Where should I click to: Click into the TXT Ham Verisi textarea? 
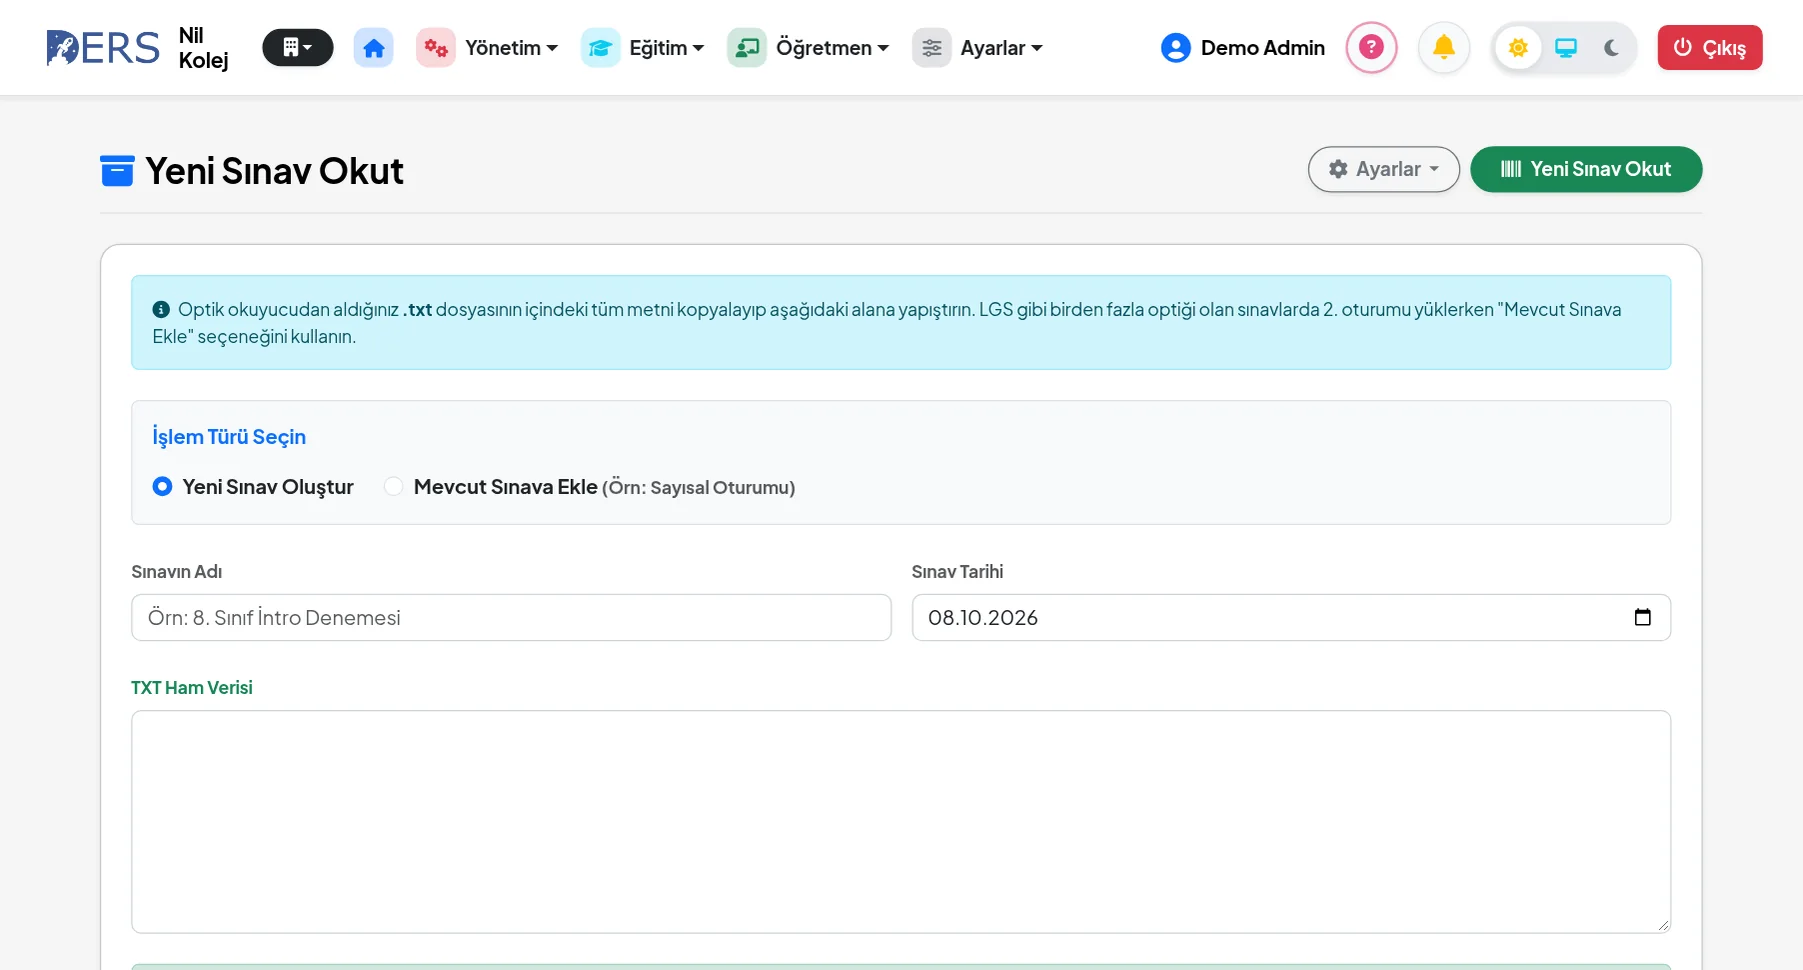[x=901, y=822]
